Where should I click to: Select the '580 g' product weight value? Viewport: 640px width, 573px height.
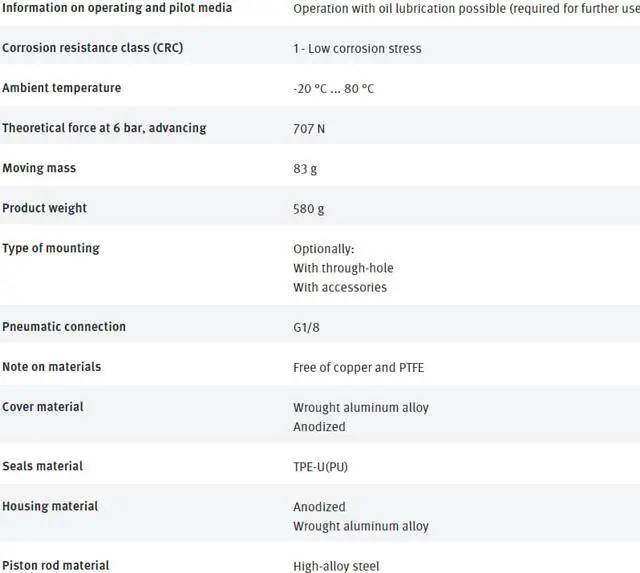tap(308, 209)
